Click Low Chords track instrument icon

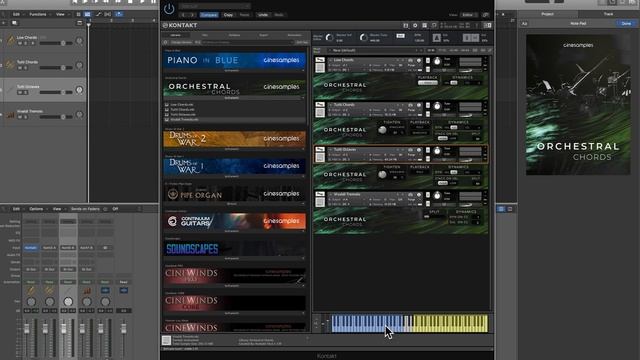[x=11, y=40]
